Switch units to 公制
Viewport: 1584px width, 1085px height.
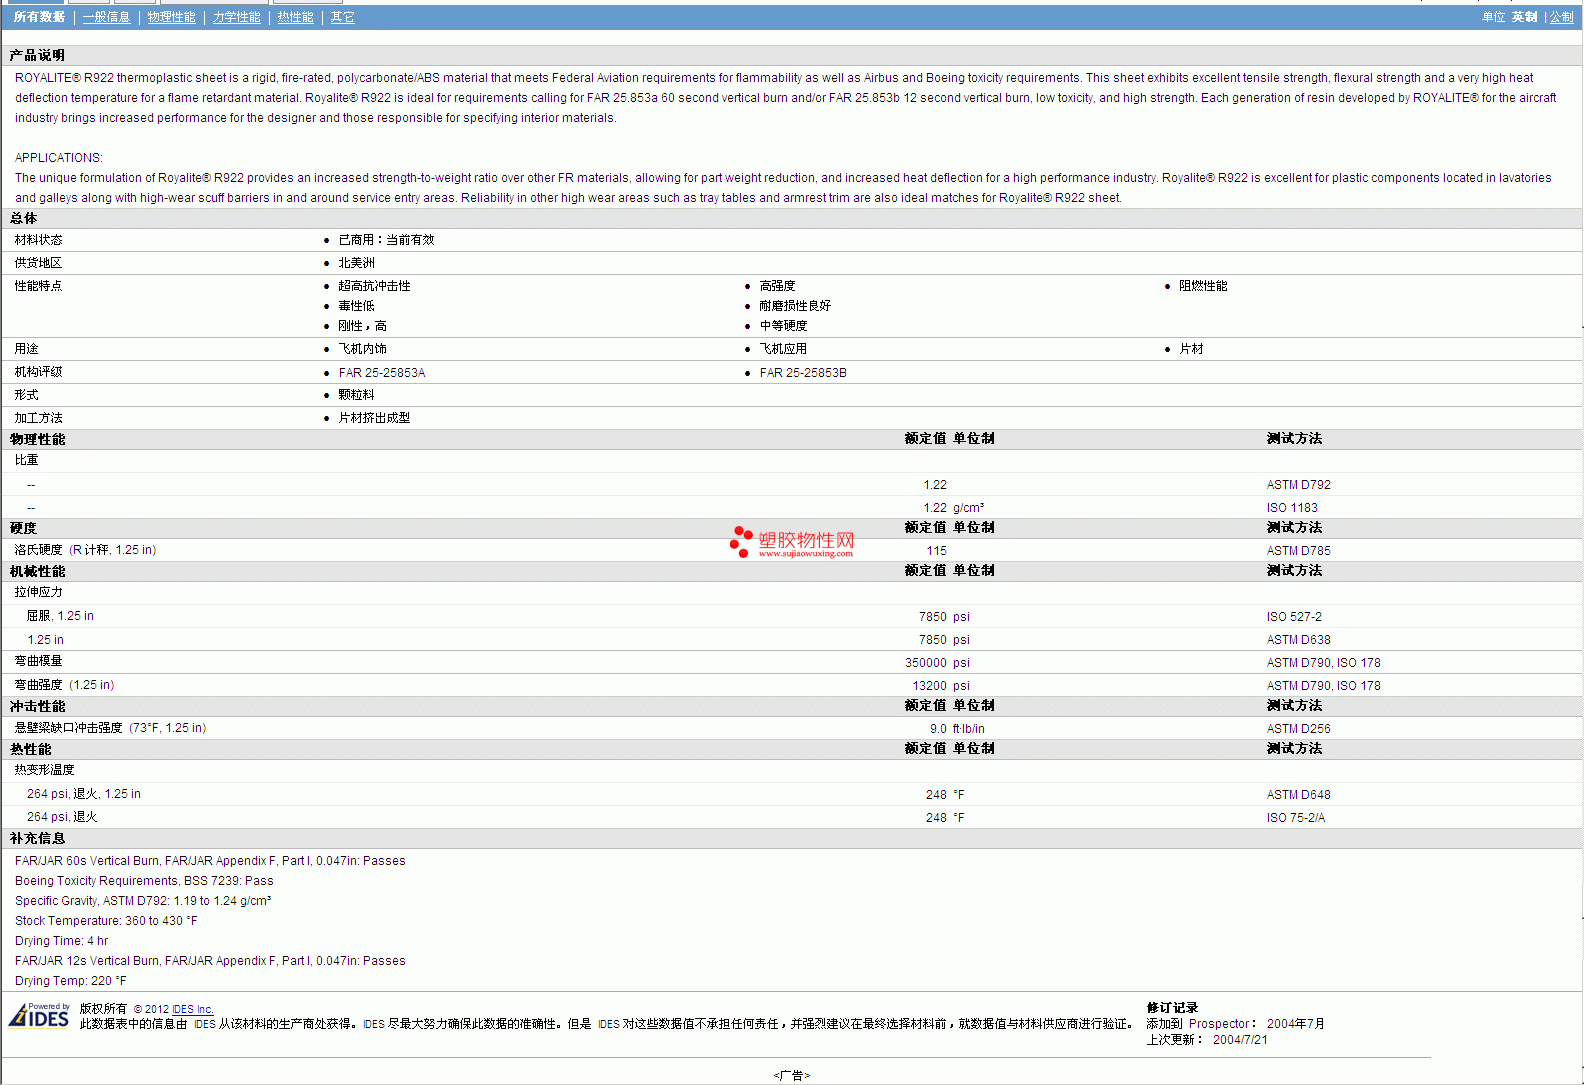(1561, 17)
